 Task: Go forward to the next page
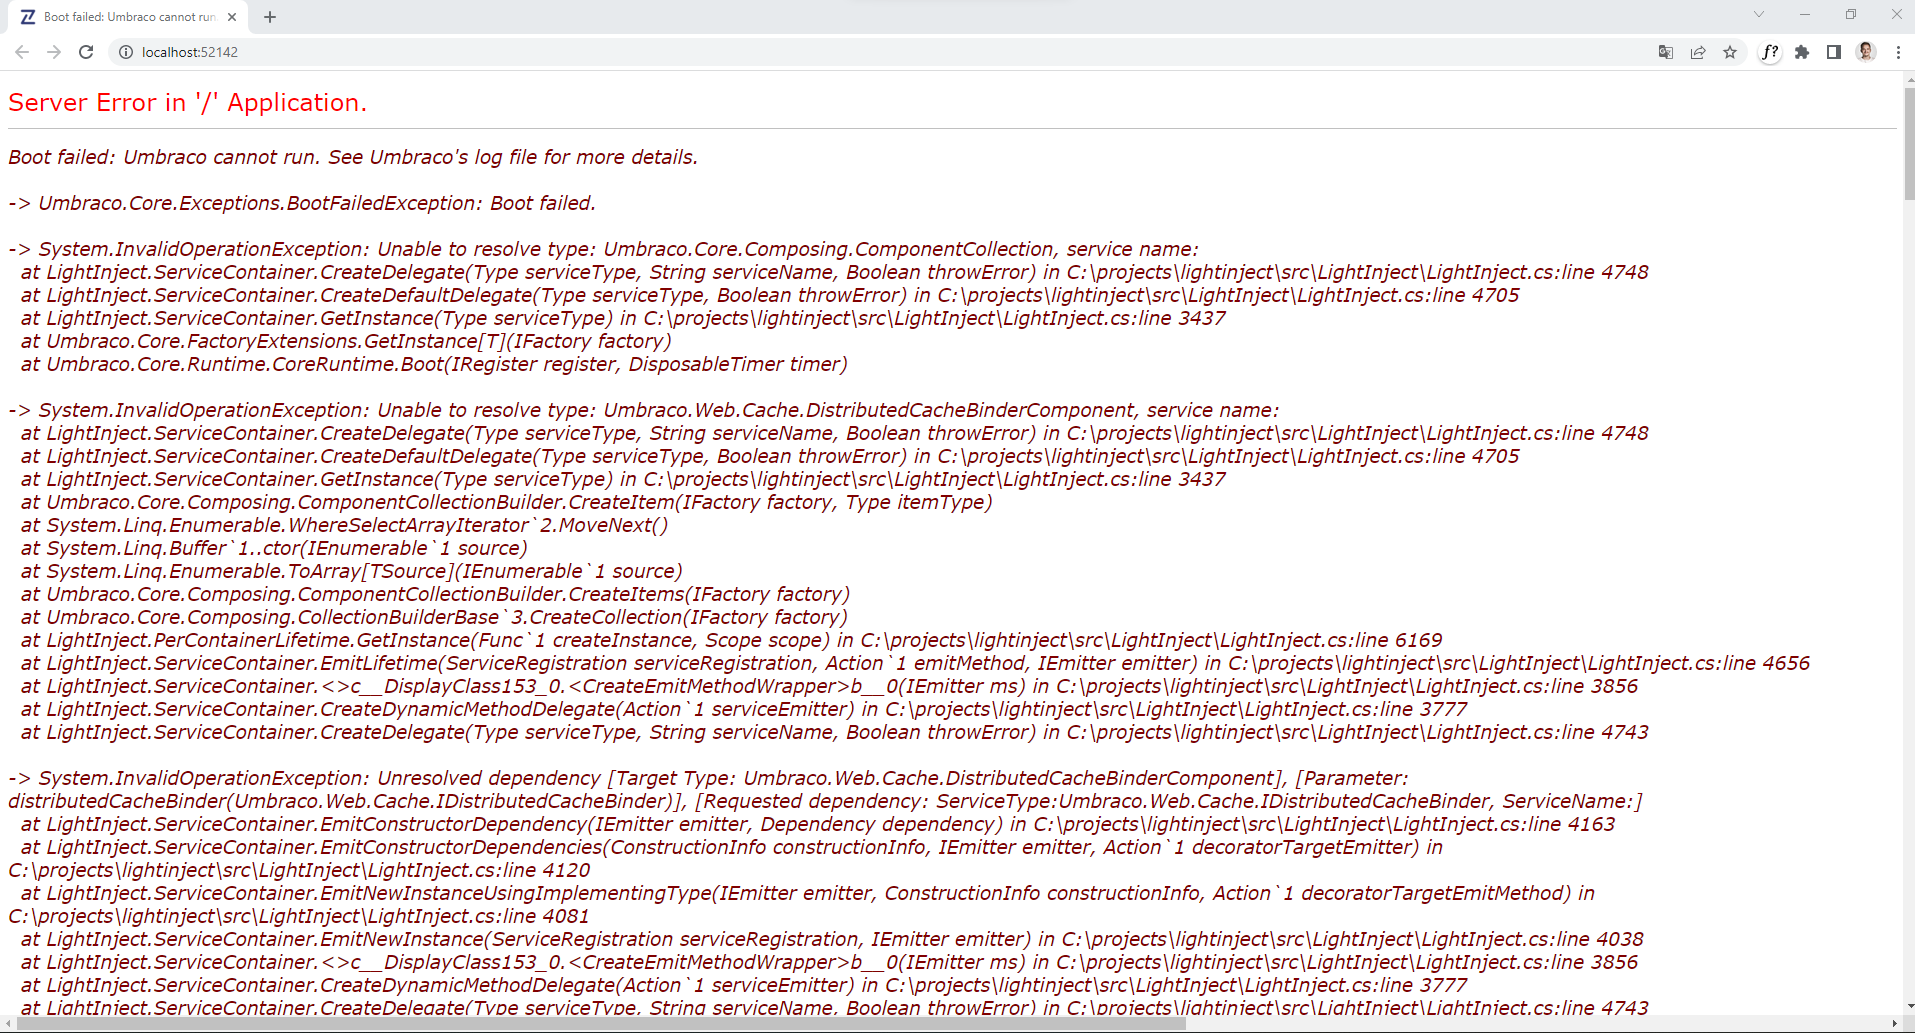click(x=54, y=52)
